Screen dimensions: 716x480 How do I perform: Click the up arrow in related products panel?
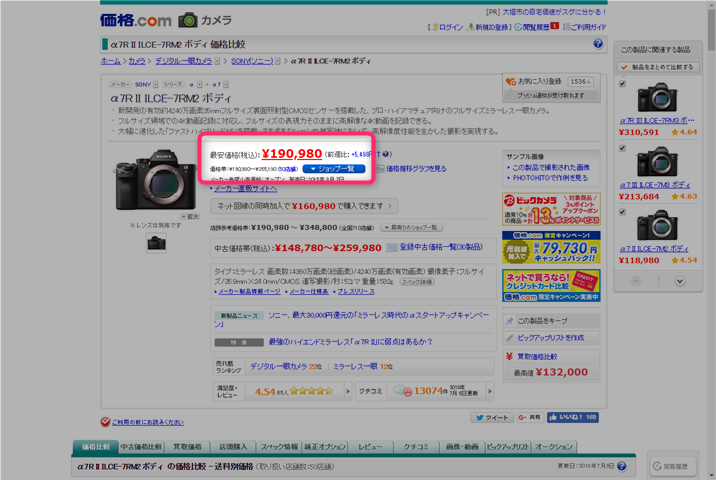tap(636, 281)
